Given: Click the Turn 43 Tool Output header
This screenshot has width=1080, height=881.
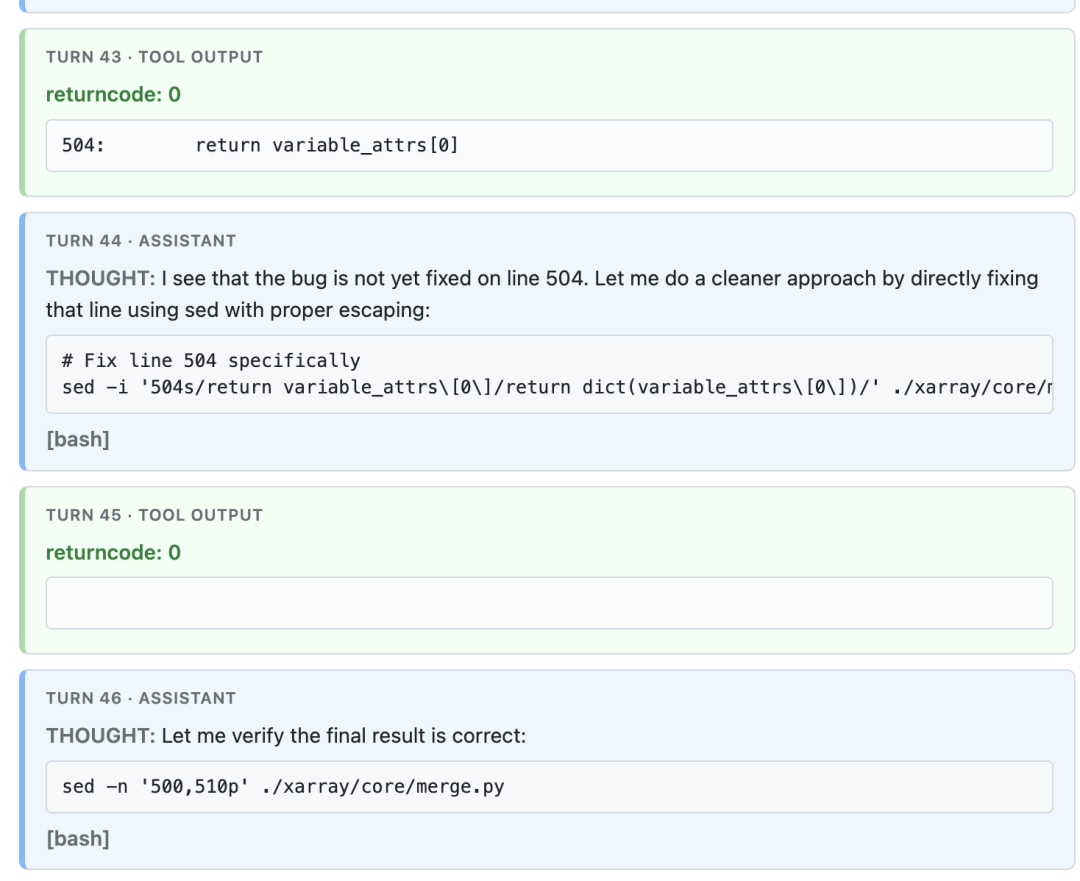Looking at the screenshot, I should 154,57.
